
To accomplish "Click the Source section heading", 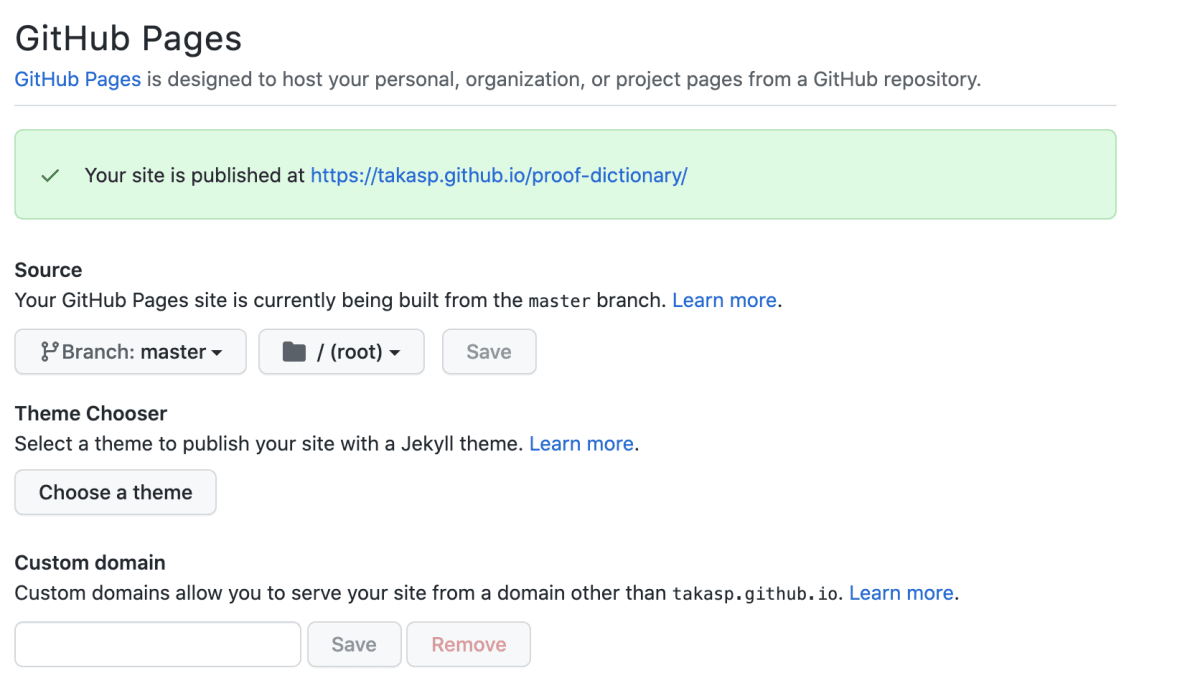I will tap(48, 270).
